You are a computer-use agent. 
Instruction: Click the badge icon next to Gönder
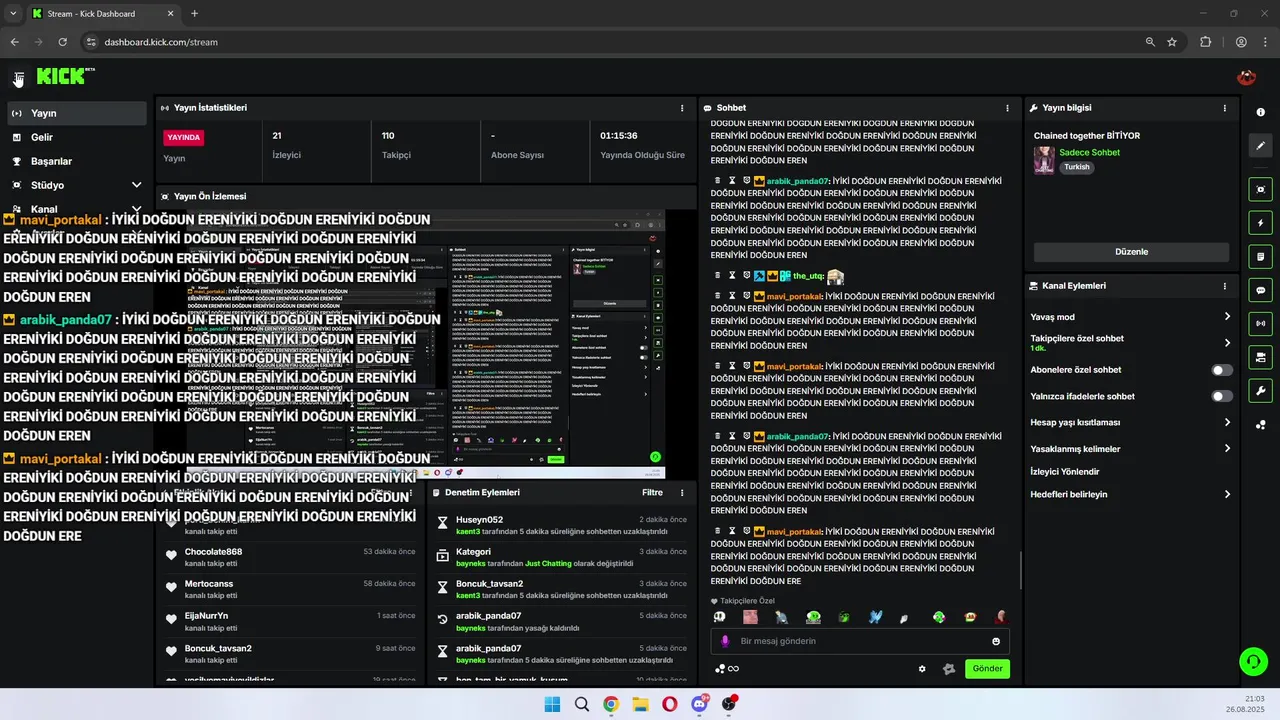pos(949,669)
